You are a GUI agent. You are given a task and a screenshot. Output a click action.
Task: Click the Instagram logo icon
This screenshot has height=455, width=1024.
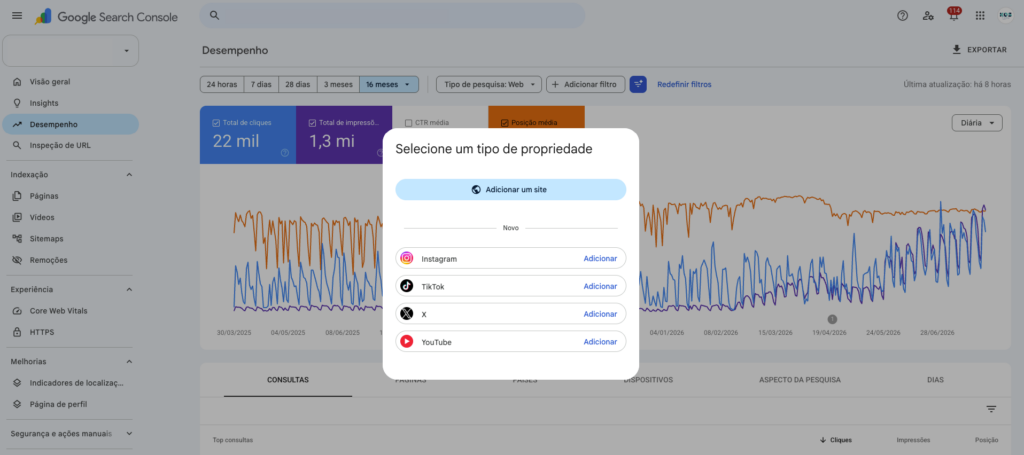[407, 258]
